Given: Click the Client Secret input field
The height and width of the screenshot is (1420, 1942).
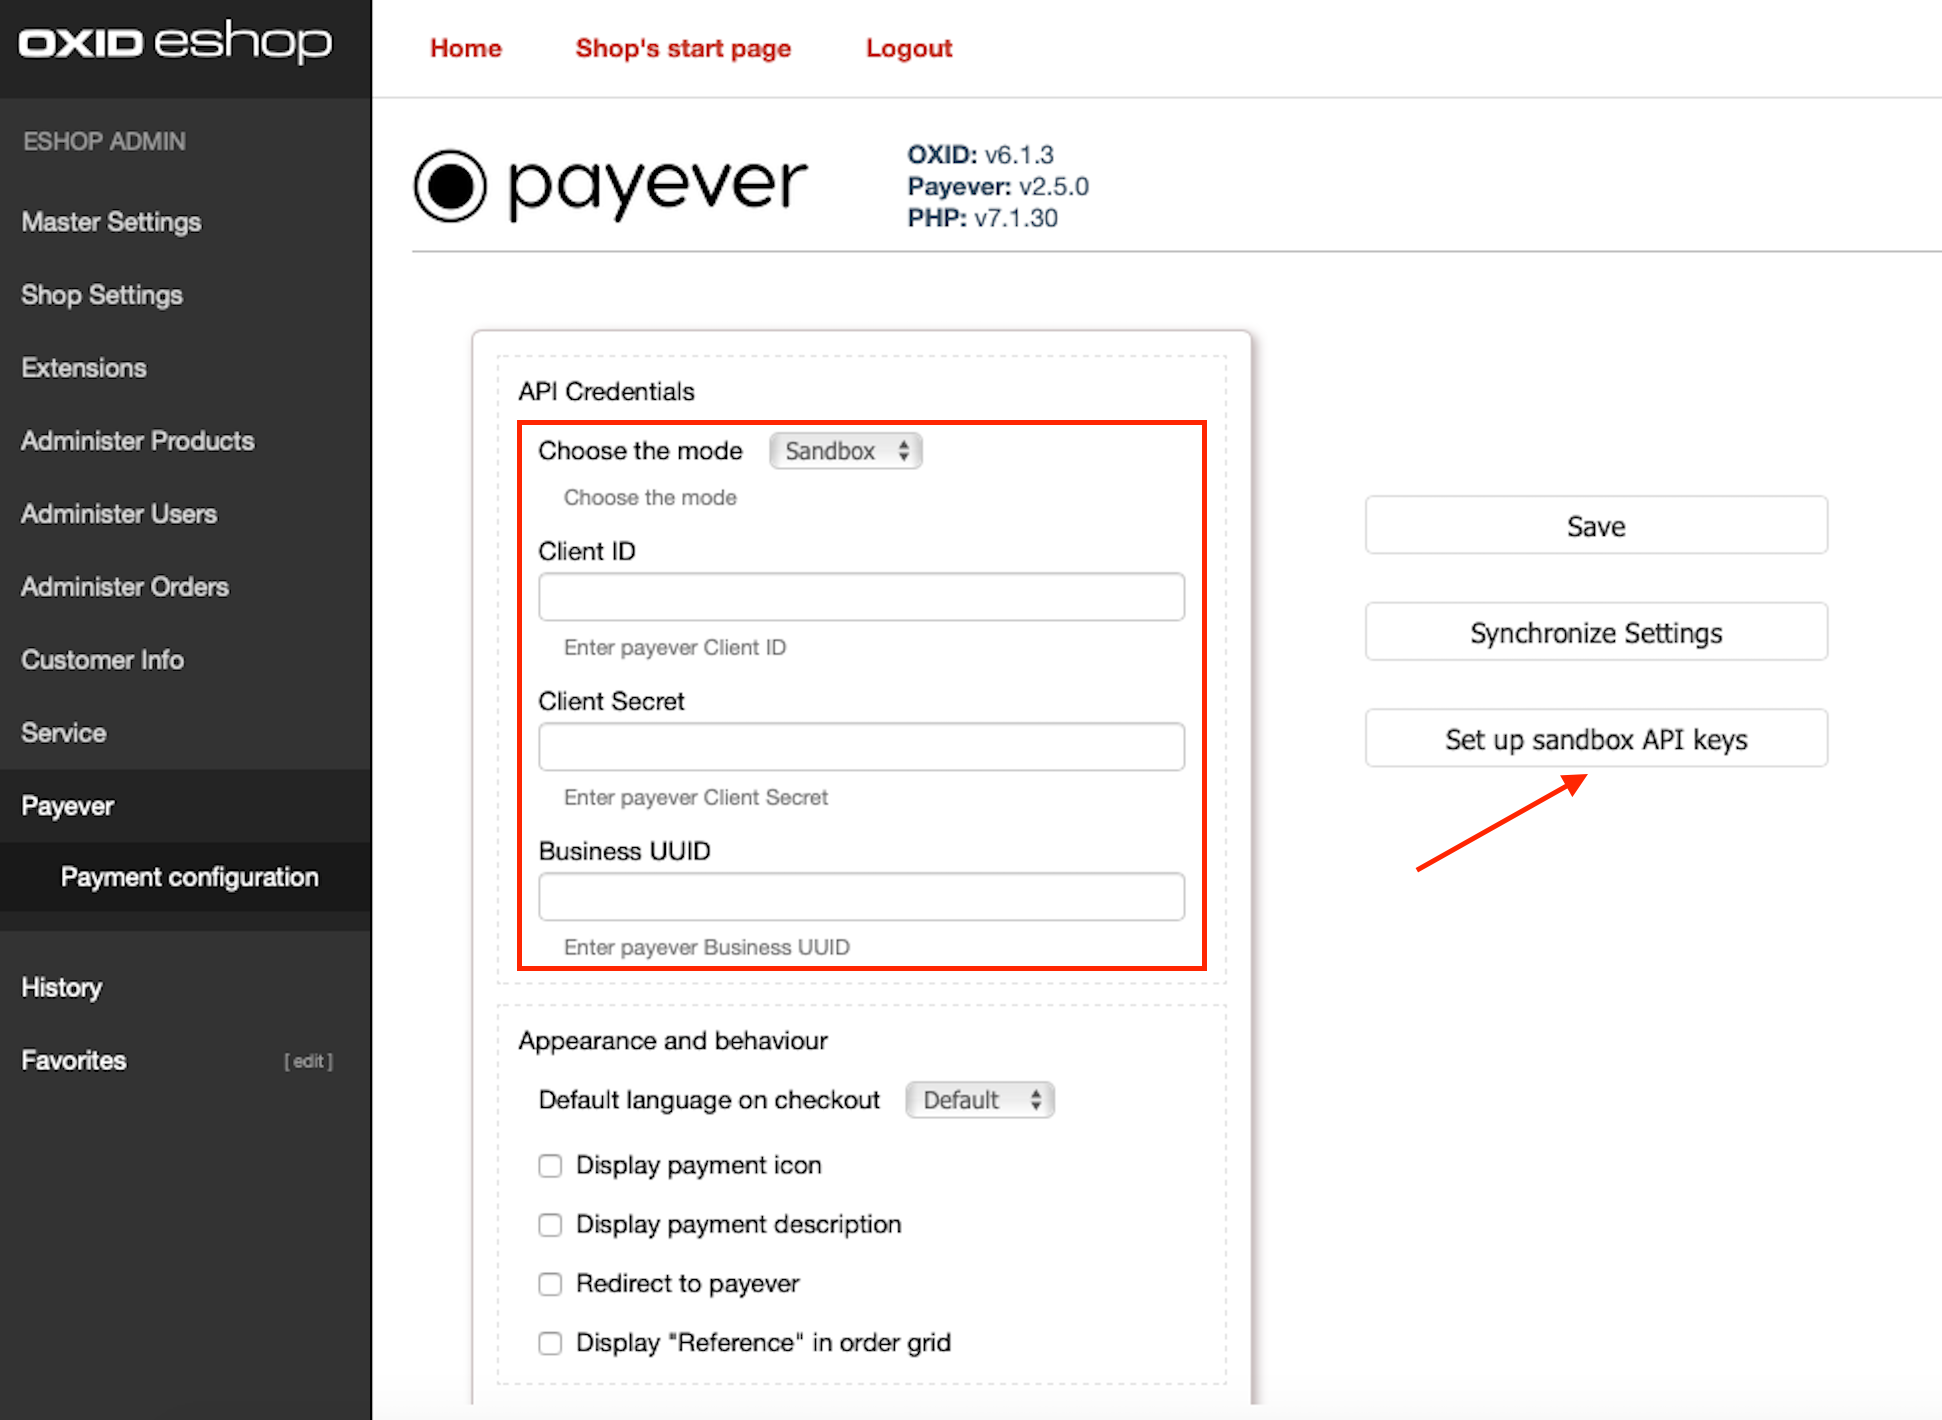Looking at the screenshot, I should pos(862,747).
